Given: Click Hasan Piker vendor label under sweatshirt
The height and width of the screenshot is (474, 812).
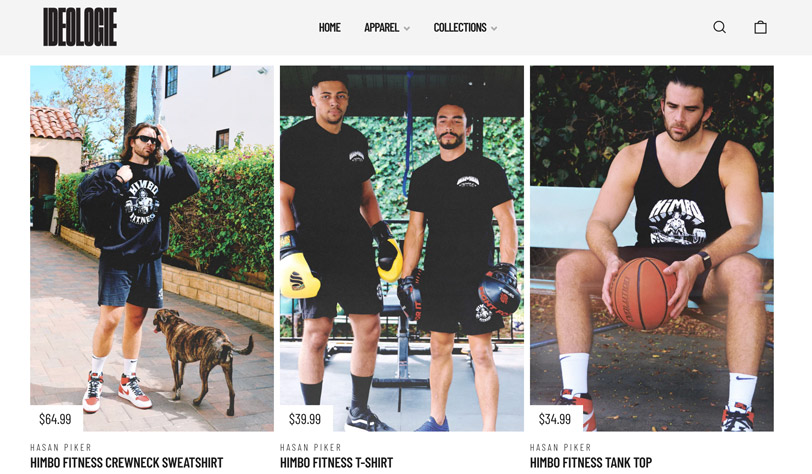Looking at the screenshot, I should pos(61,447).
